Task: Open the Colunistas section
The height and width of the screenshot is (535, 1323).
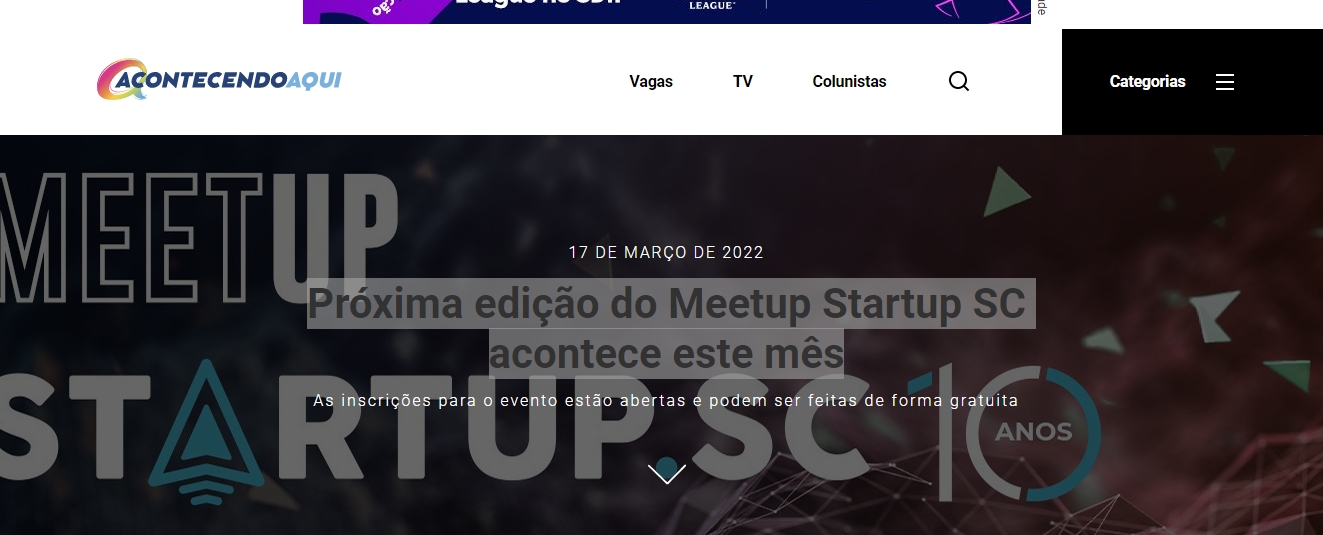Action: (x=849, y=82)
